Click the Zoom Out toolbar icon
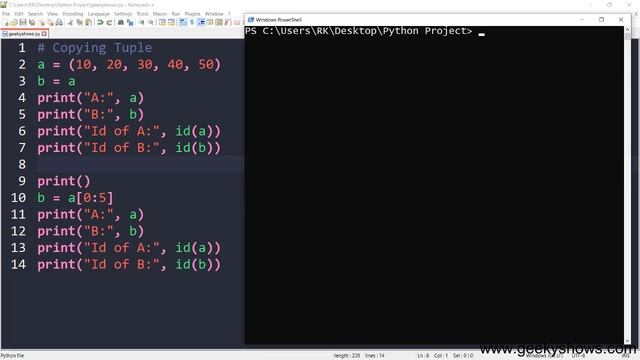640x360 pixels. (151, 22)
